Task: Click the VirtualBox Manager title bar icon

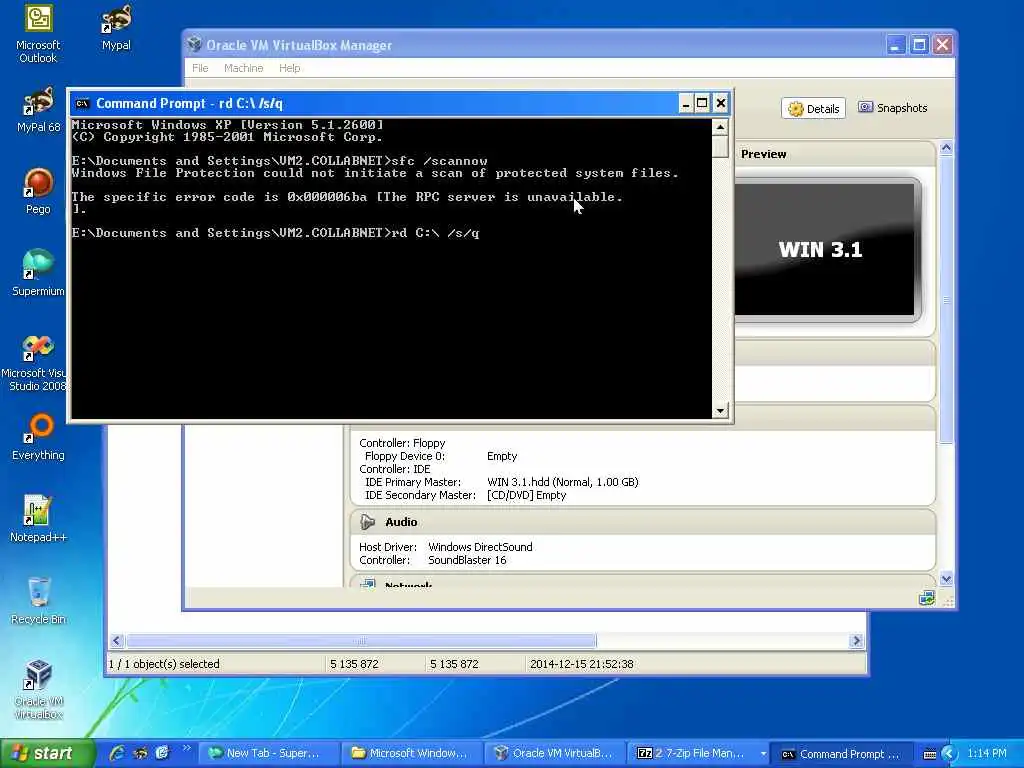Action: click(x=194, y=44)
